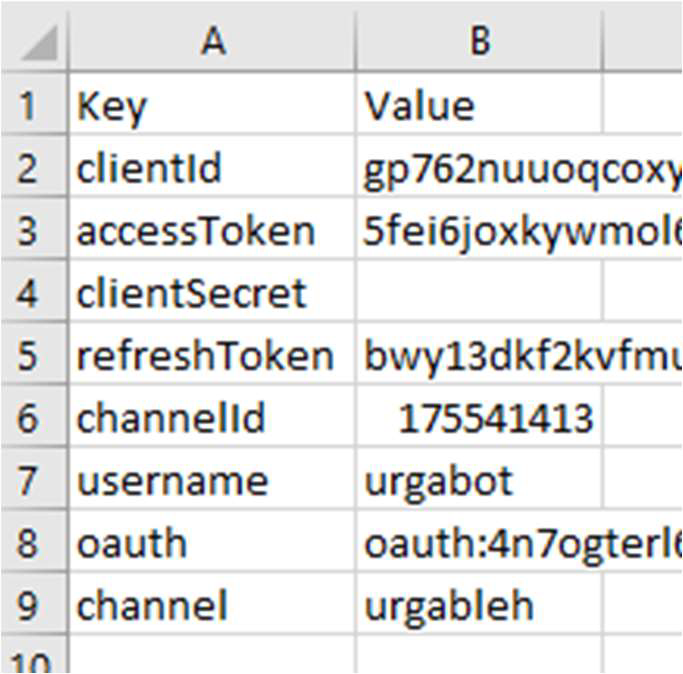This screenshot has height=674, width=683.
Task: Select row 1 header
Action: pos(28,105)
